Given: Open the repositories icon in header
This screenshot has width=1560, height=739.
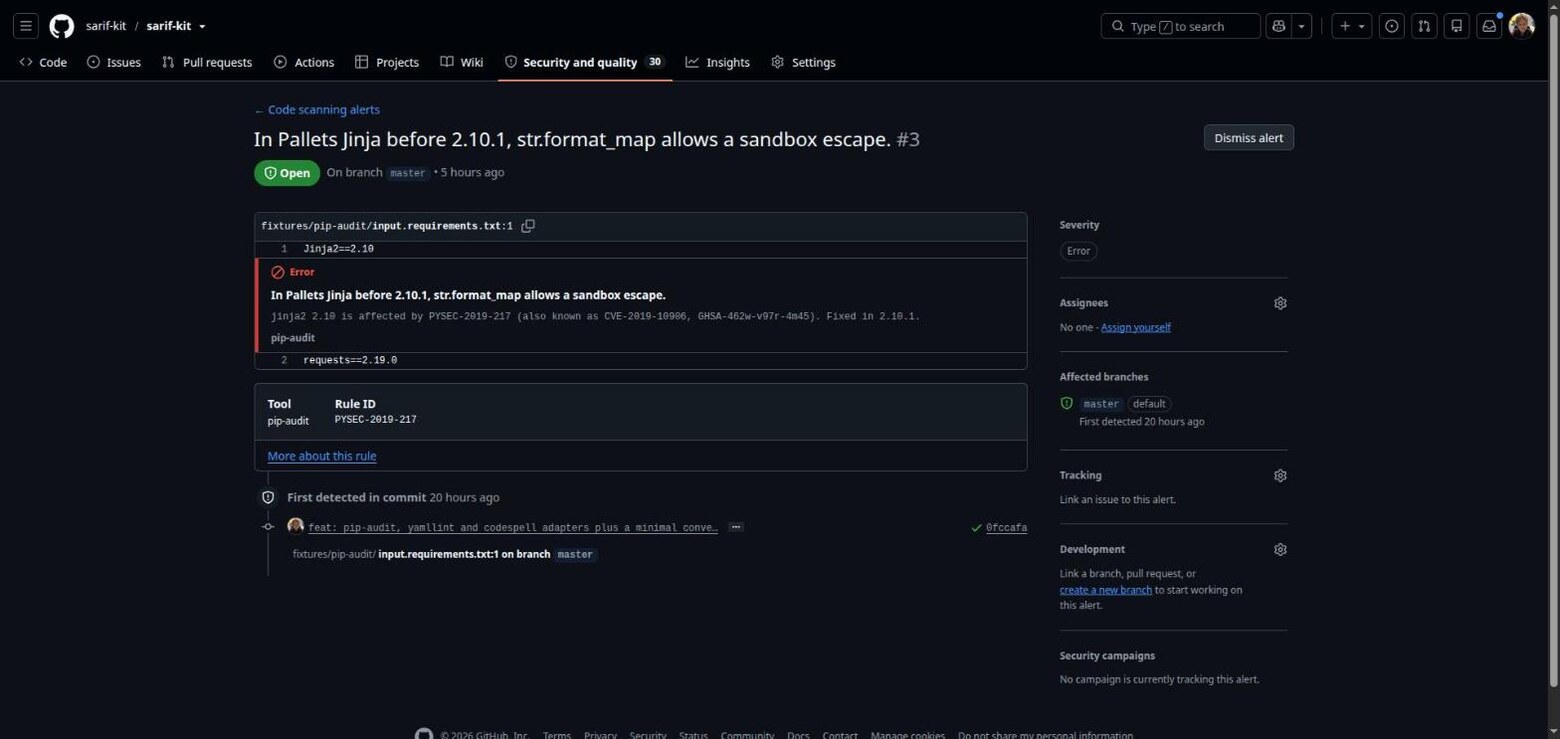Looking at the screenshot, I should (1457, 26).
